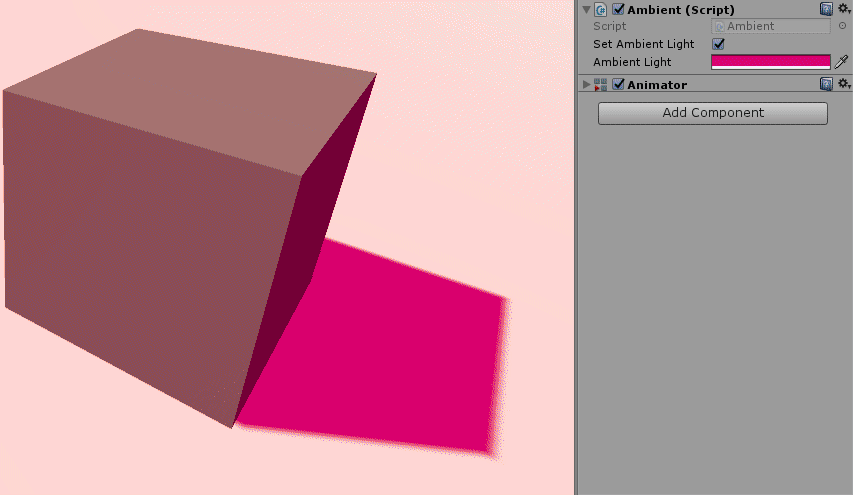This screenshot has width=853, height=495.
Task: Open the Ambient script gear settings menu
Action: coord(844,9)
